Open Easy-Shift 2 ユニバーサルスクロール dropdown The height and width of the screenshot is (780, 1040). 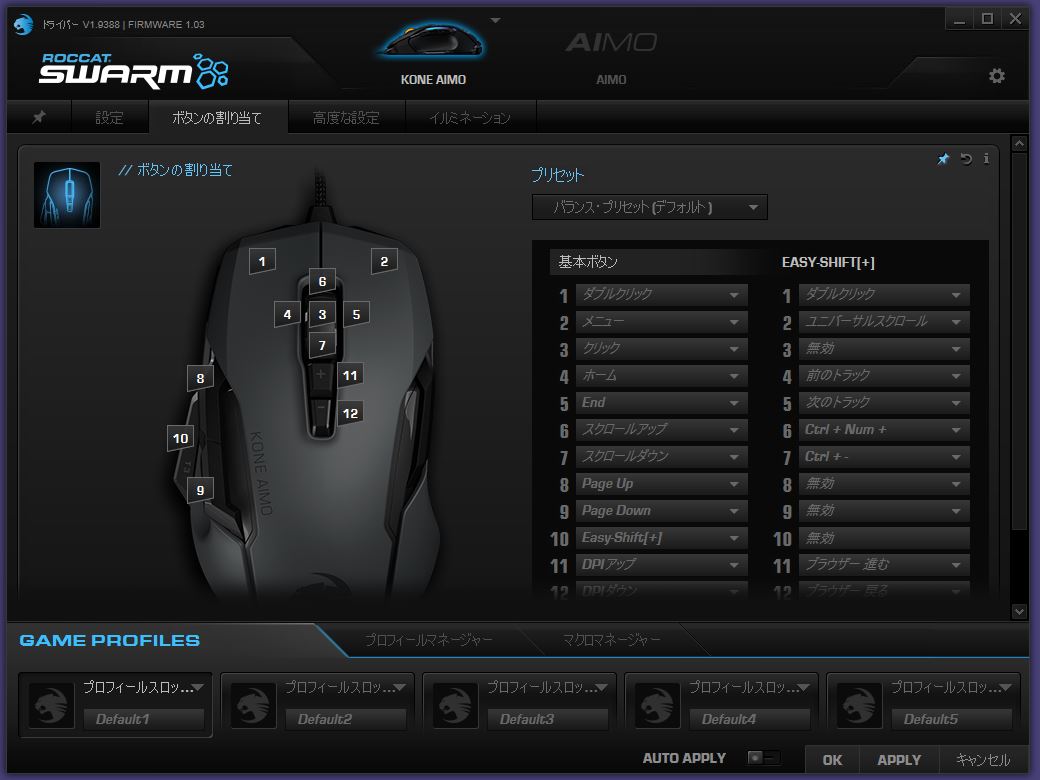[x=884, y=322]
